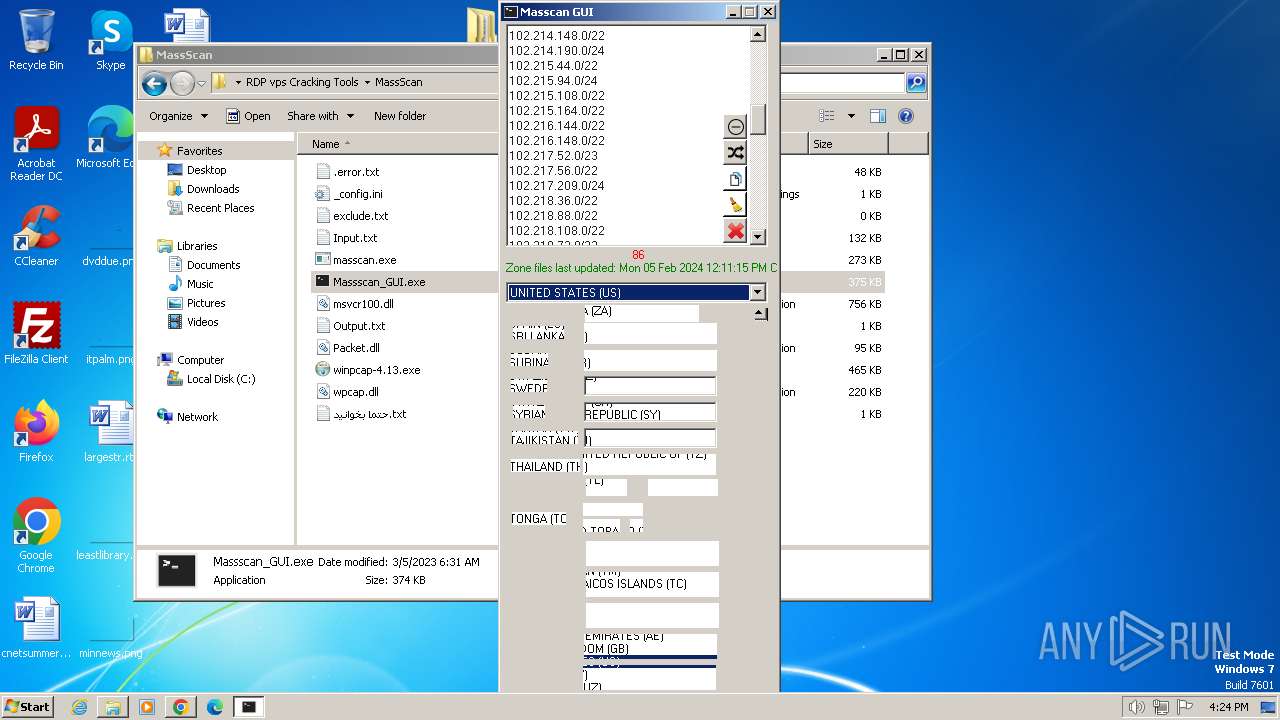Go back in MassScan explorer window

pyautogui.click(x=154, y=83)
